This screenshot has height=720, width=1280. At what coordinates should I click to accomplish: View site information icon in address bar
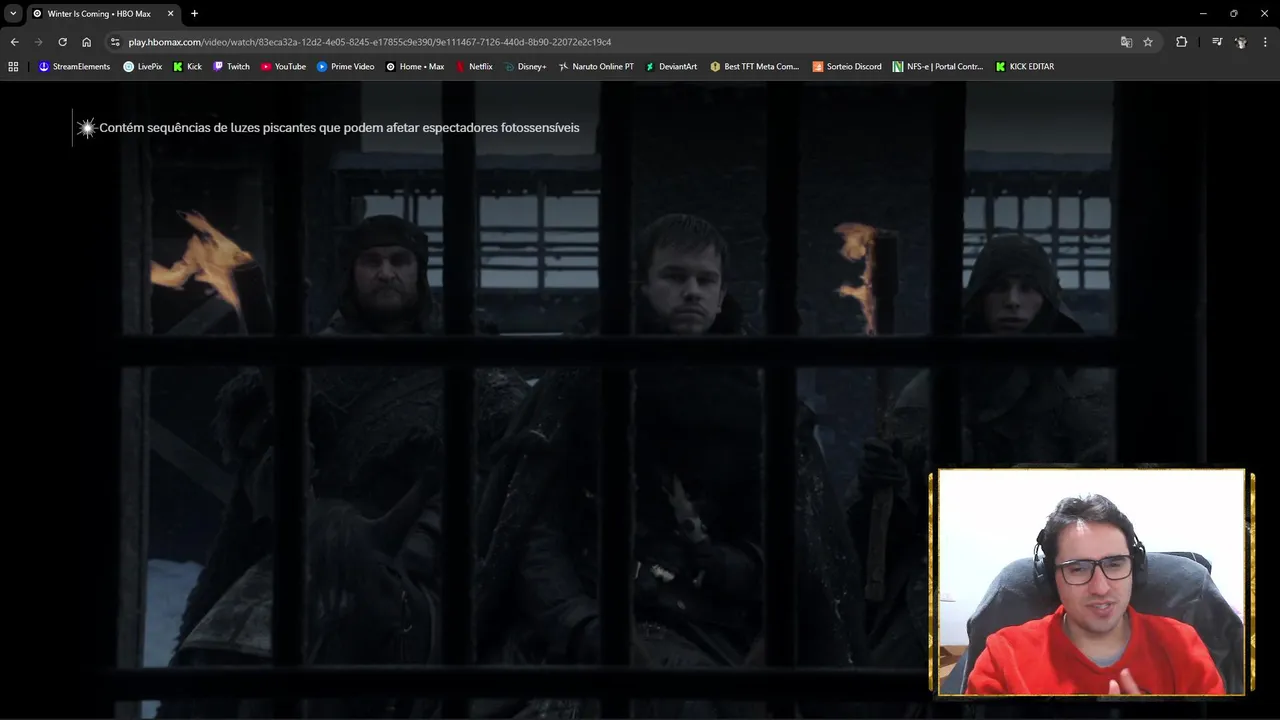115,42
